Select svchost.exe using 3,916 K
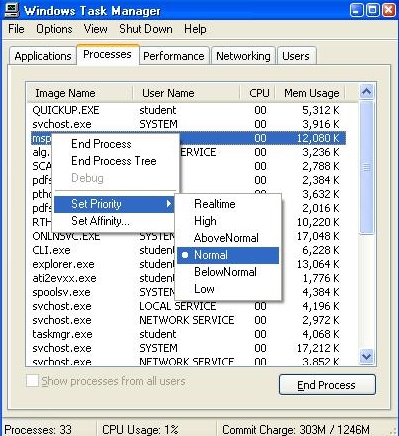The width and height of the screenshot is (399, 436). (189, 124)
